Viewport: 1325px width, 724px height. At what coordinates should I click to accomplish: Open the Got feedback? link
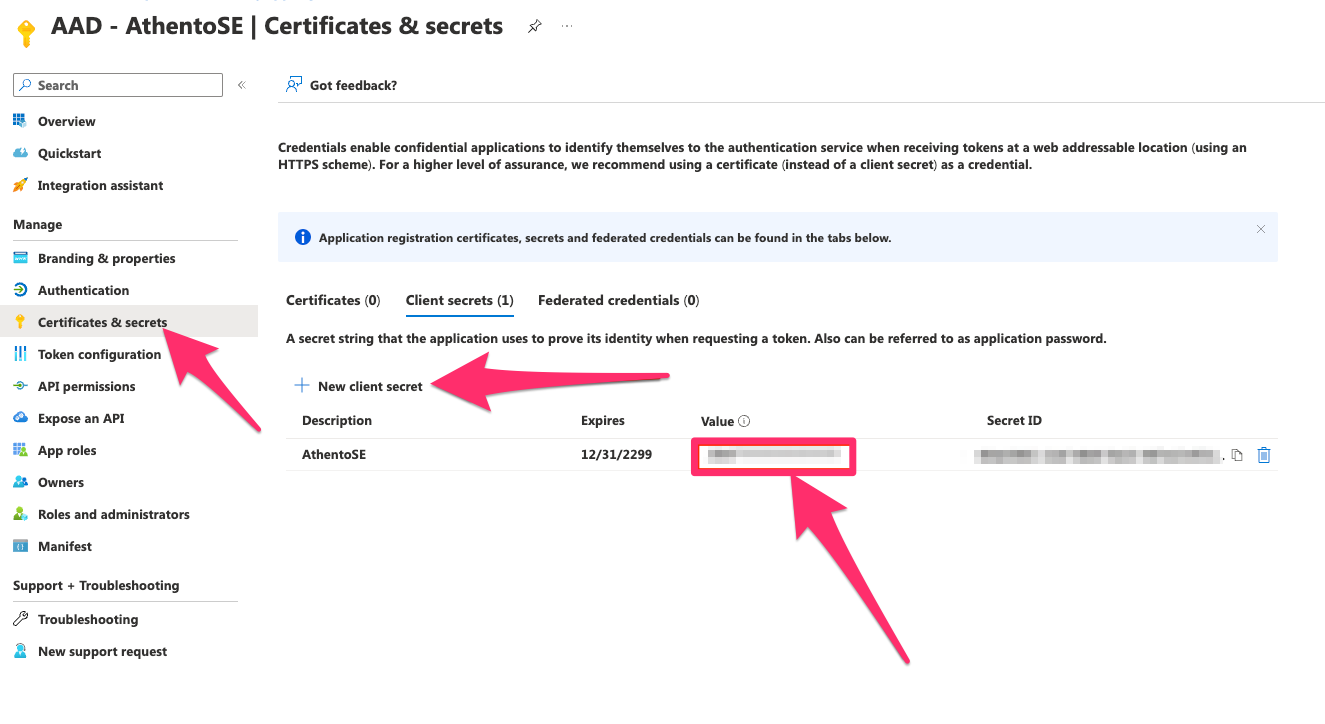tap(352, 84)
